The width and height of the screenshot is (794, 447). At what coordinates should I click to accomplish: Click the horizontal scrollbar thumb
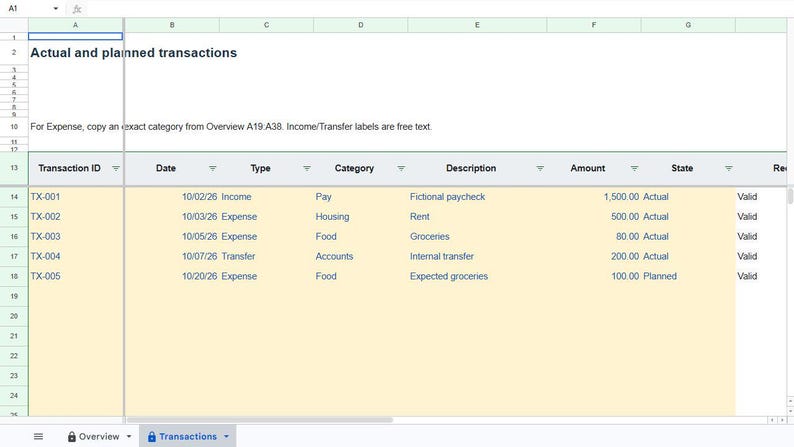[259, 420]
